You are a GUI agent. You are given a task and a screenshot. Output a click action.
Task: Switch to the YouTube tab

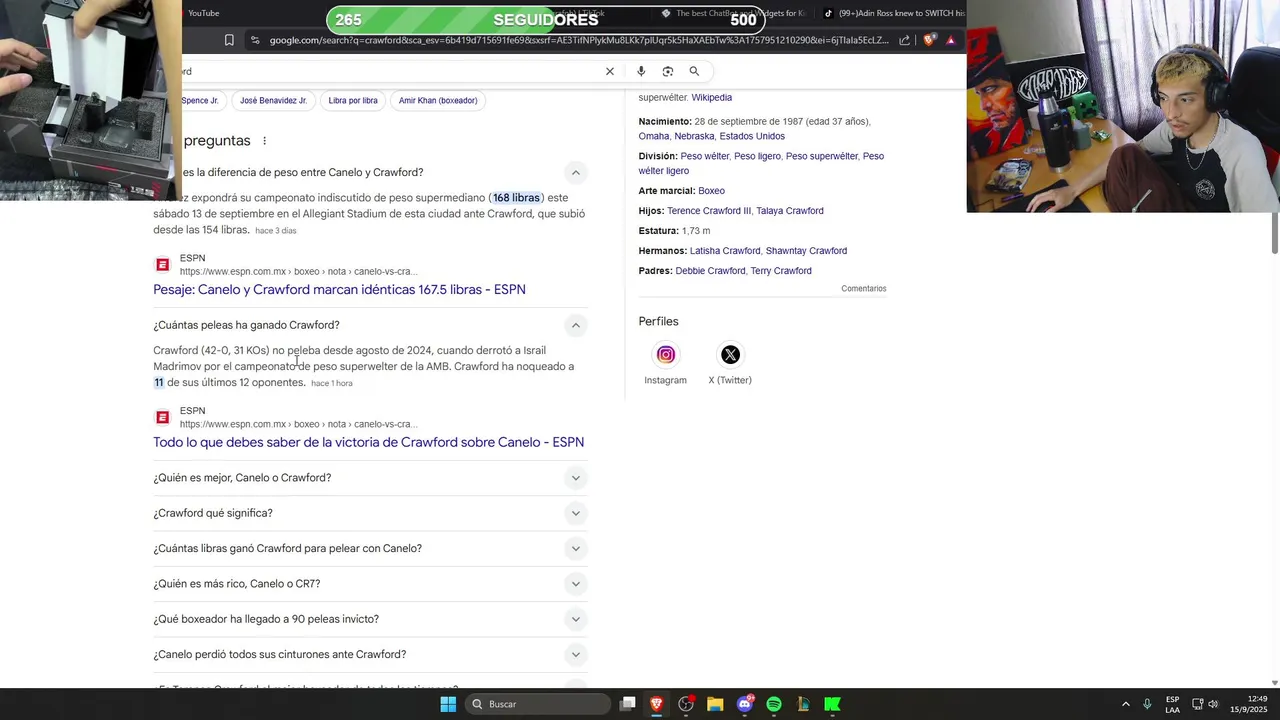pos(203,13)
